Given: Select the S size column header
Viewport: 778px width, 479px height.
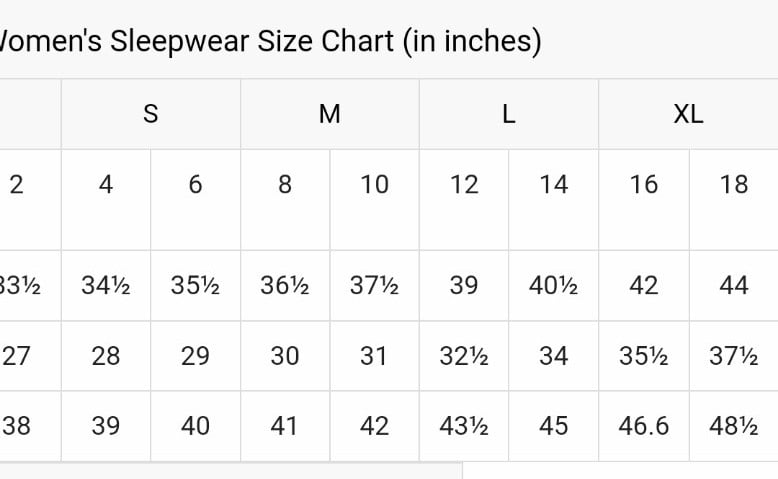Looking at the screenshot, I should [x=151, y=114].
